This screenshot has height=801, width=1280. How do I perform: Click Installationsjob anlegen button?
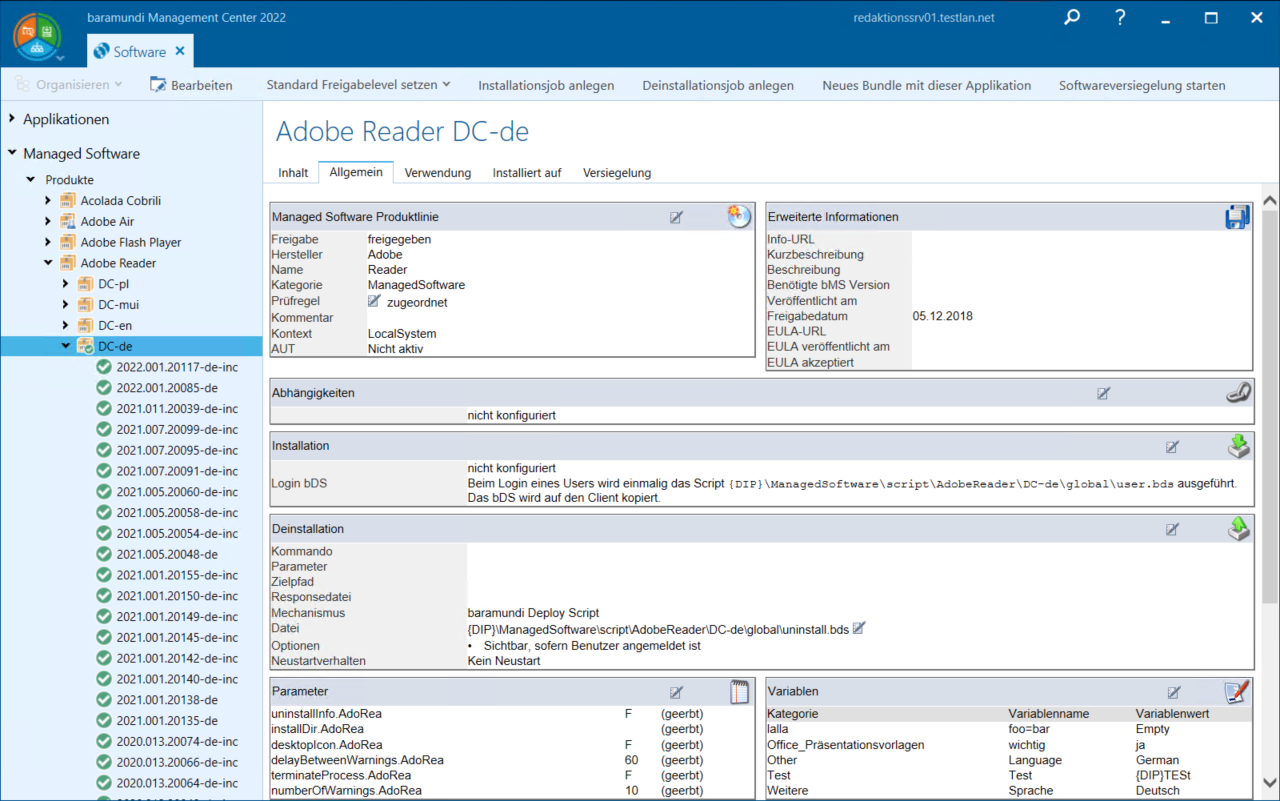click(546, 85)
